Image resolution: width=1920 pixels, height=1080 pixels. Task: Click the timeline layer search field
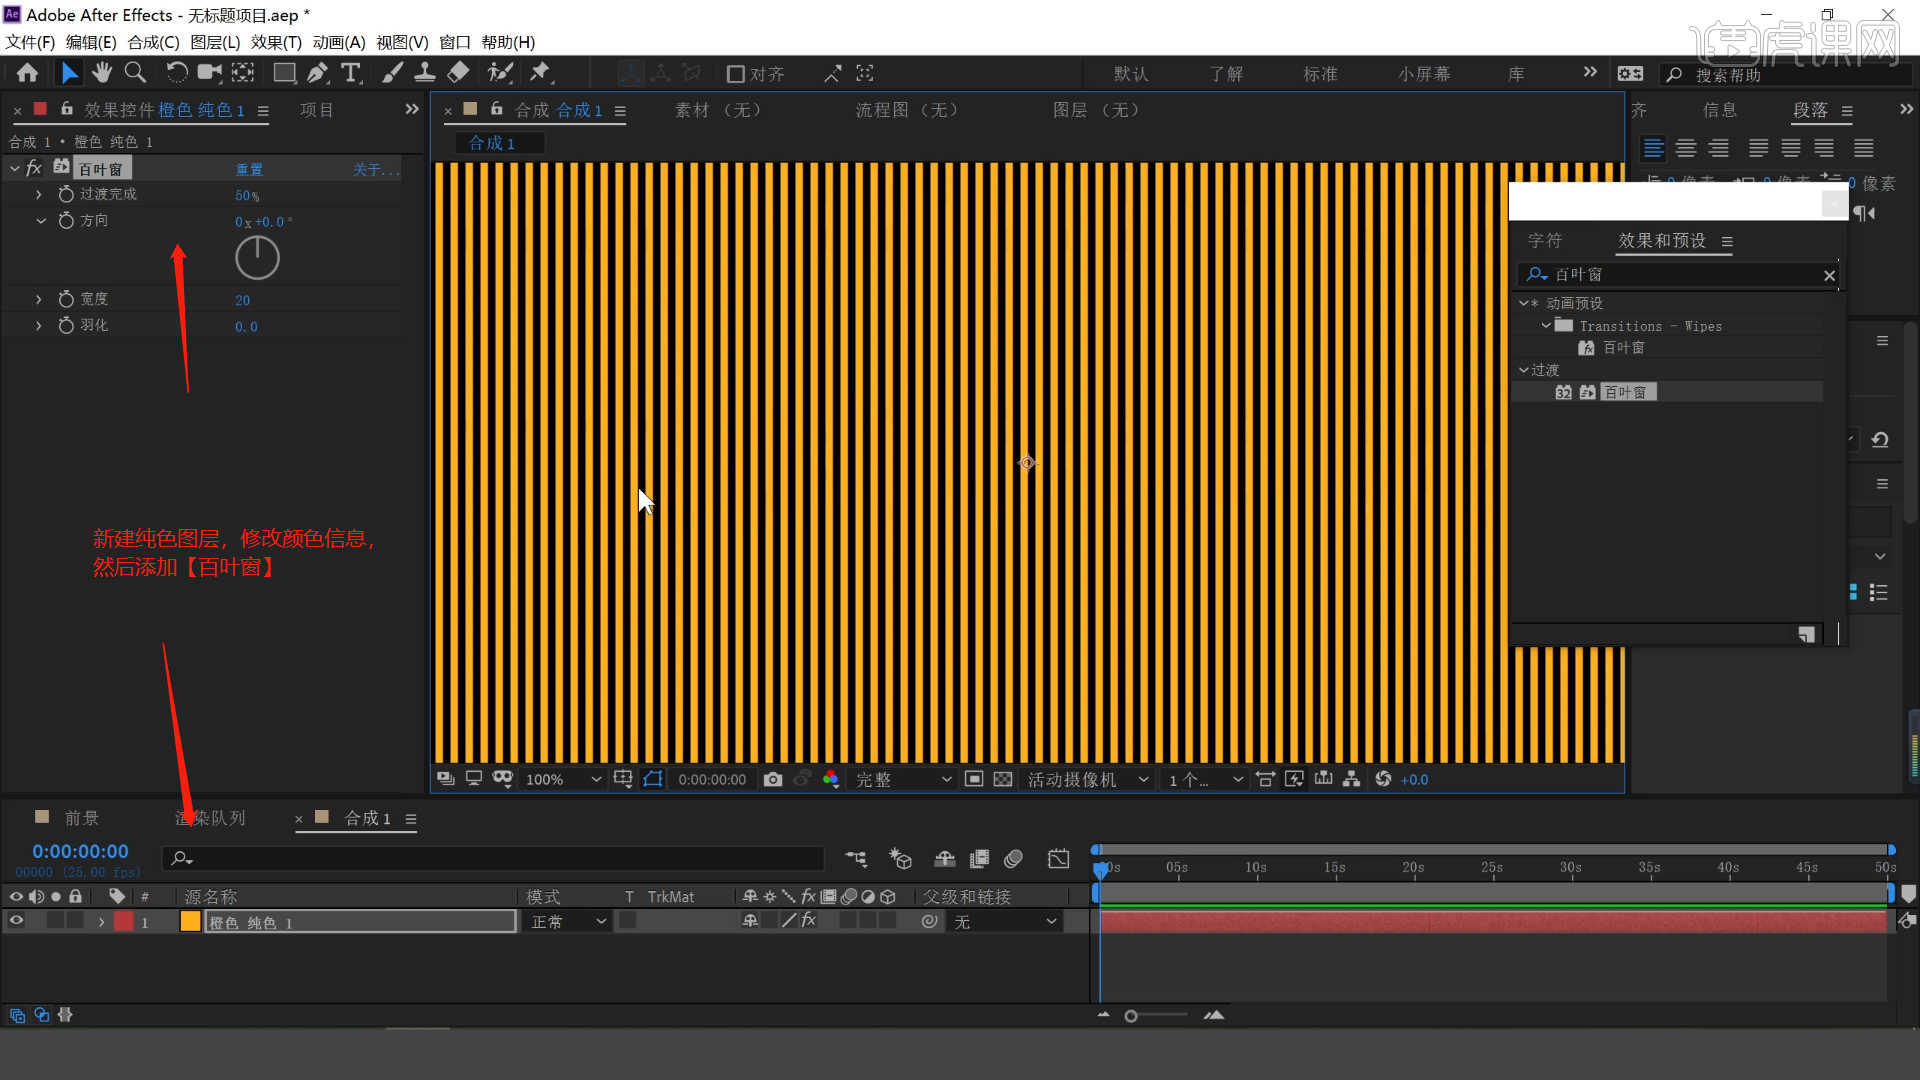pyautogui.click(x=492, y=858)
